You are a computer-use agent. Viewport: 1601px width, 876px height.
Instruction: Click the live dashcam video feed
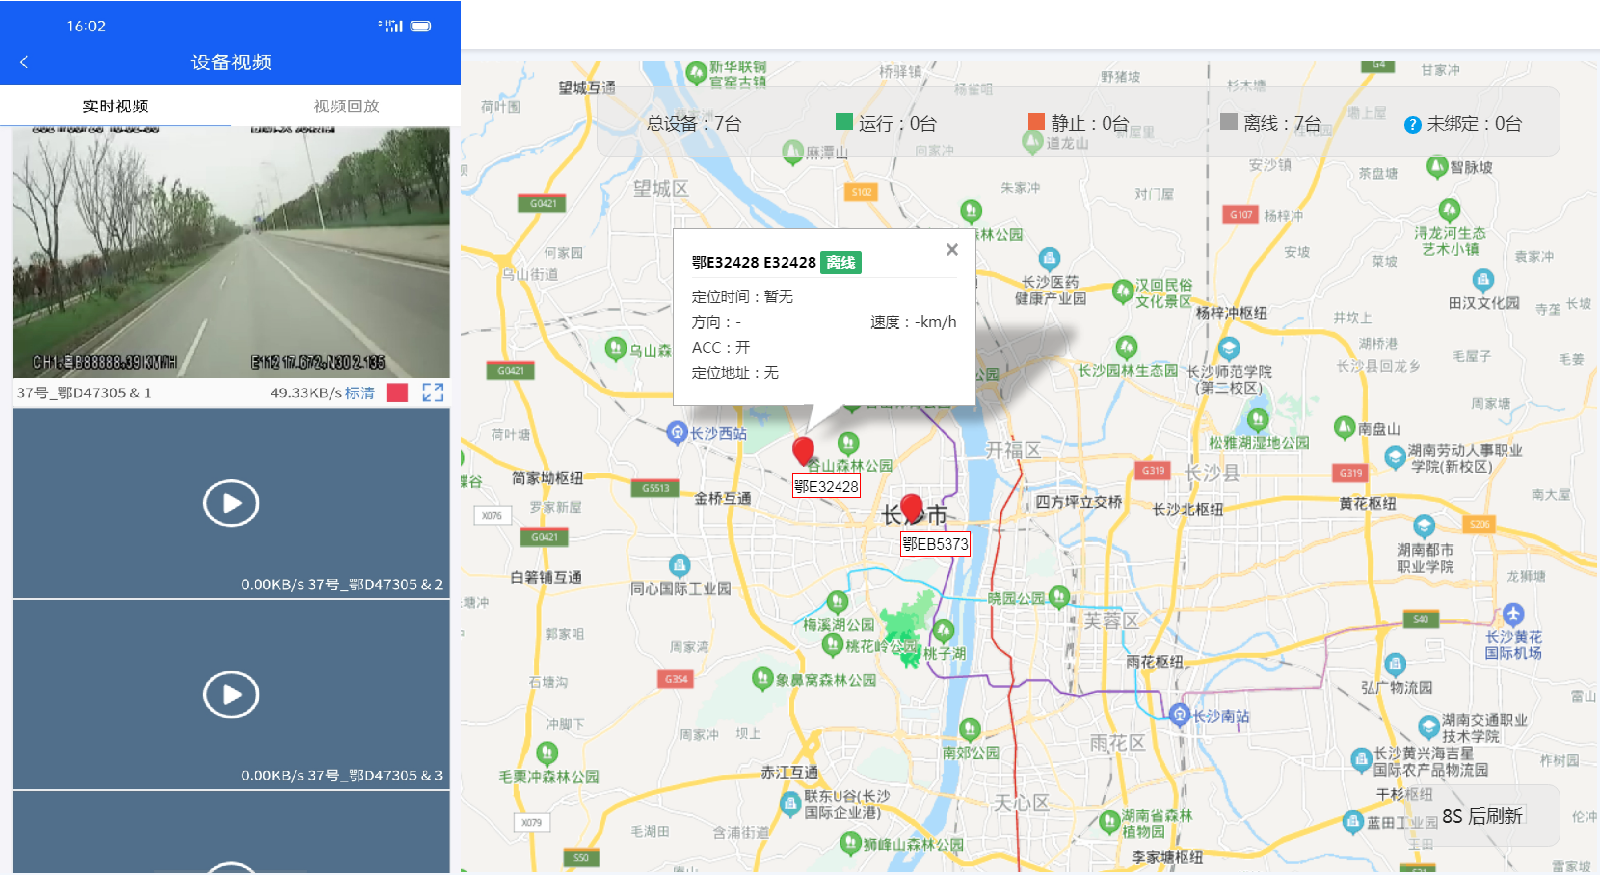click(231, 252)
